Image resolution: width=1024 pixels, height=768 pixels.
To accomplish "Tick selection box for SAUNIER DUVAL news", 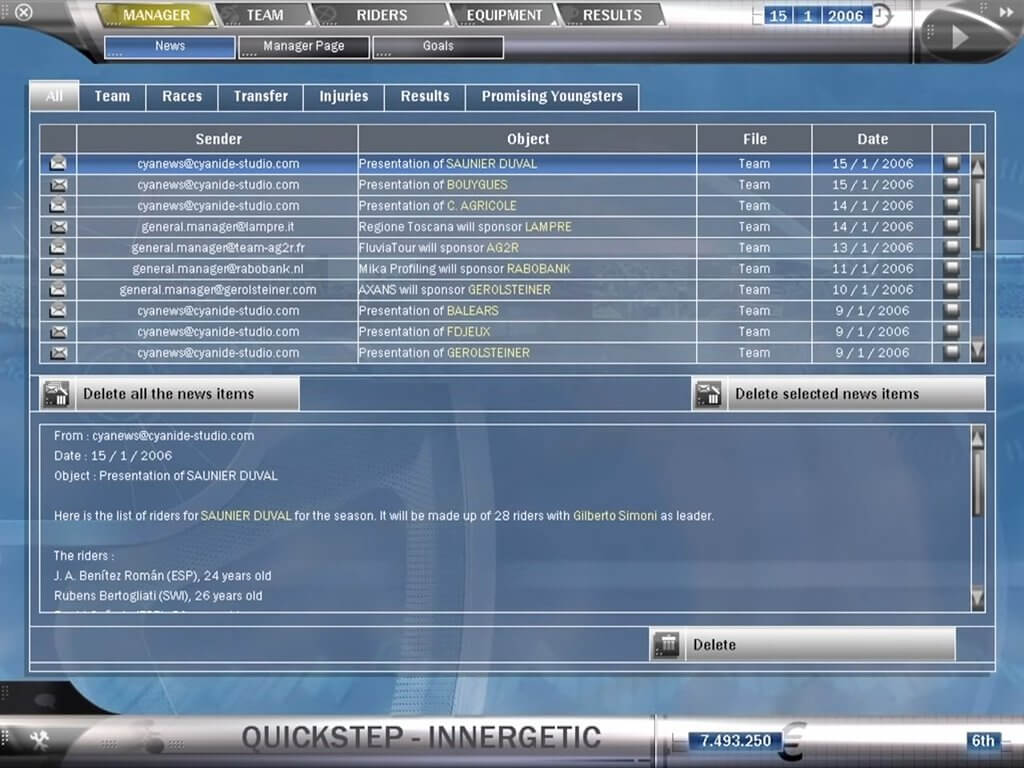I will (952, 163).
